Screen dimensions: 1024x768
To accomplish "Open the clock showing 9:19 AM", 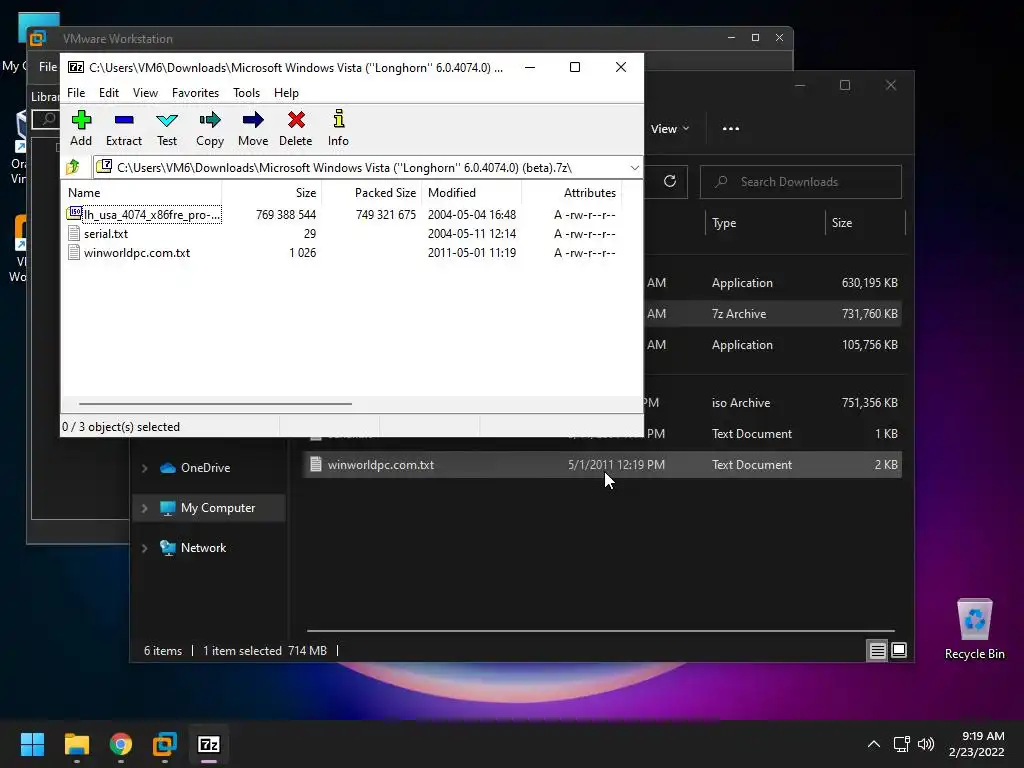I will (x=976, y=744).
